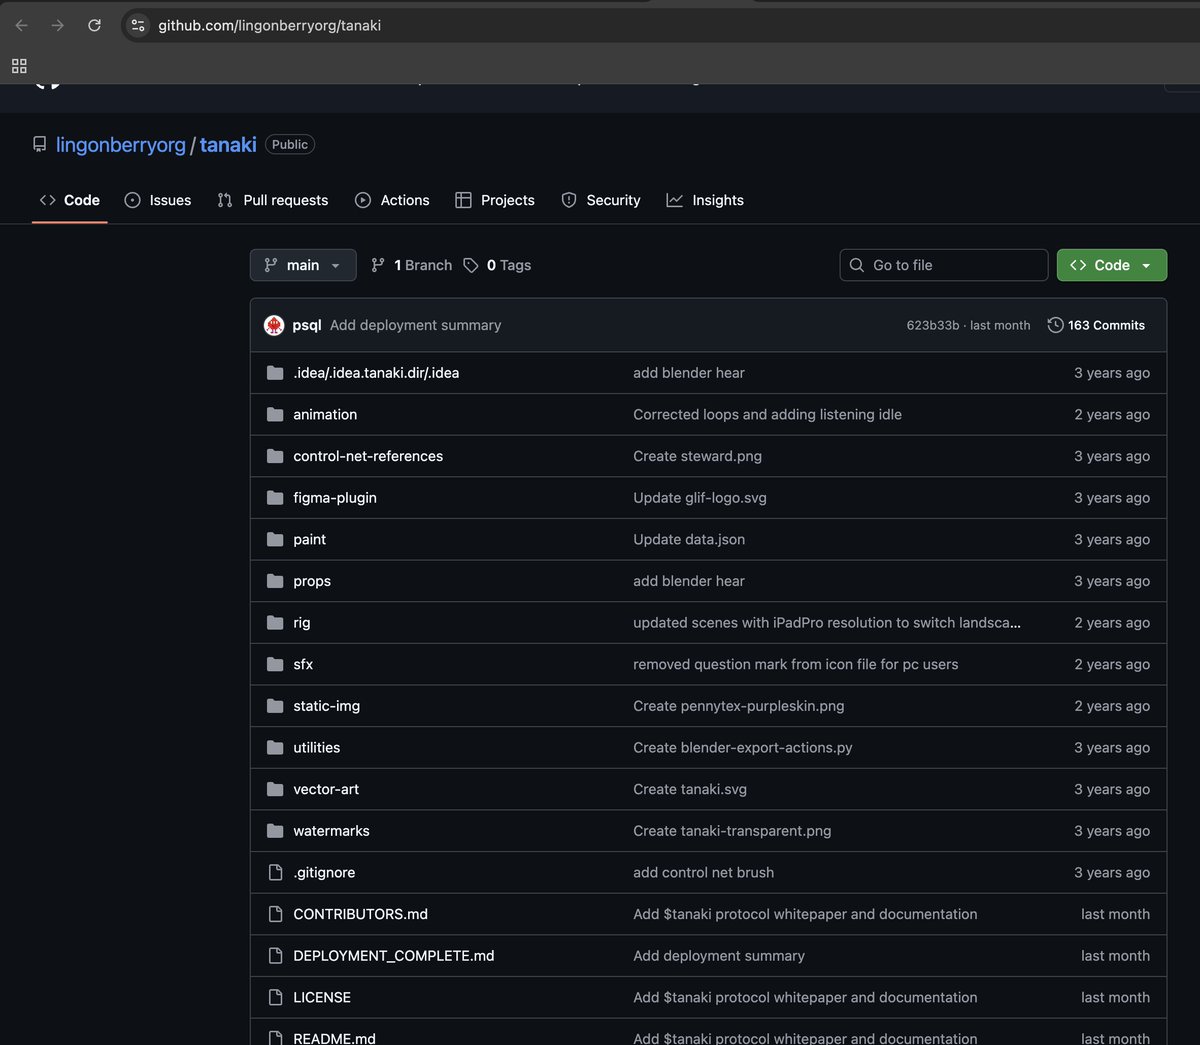This screenshot has width=1200, height=1045.
Task: Open the .idea/.idea.tanaki.dir/.idea folder
Action: (376, 373)
